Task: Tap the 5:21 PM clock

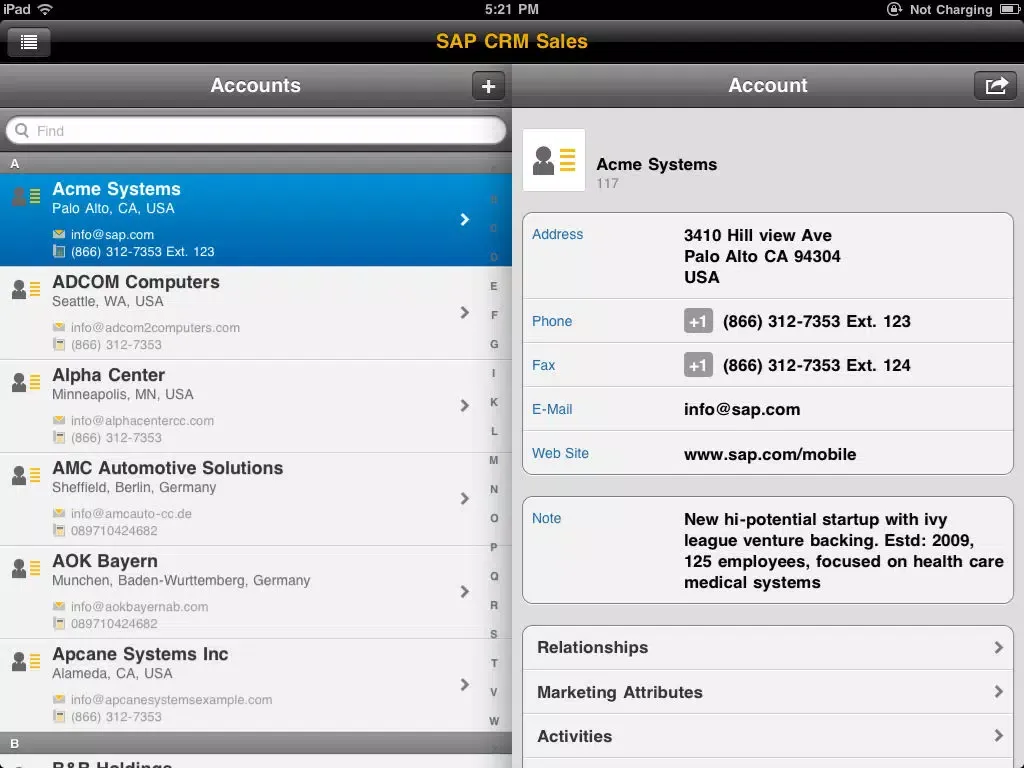Action: pos(511,9)
